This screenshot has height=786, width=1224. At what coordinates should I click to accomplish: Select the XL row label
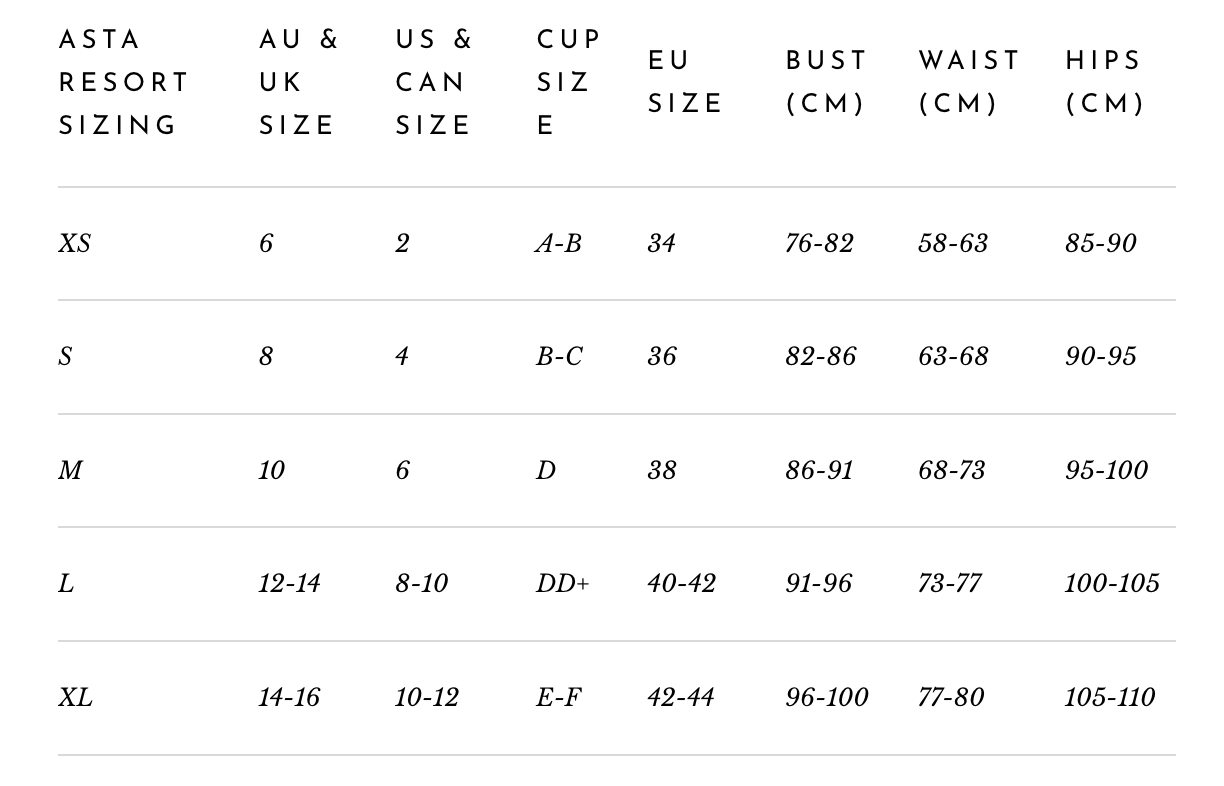pos(75,697)
